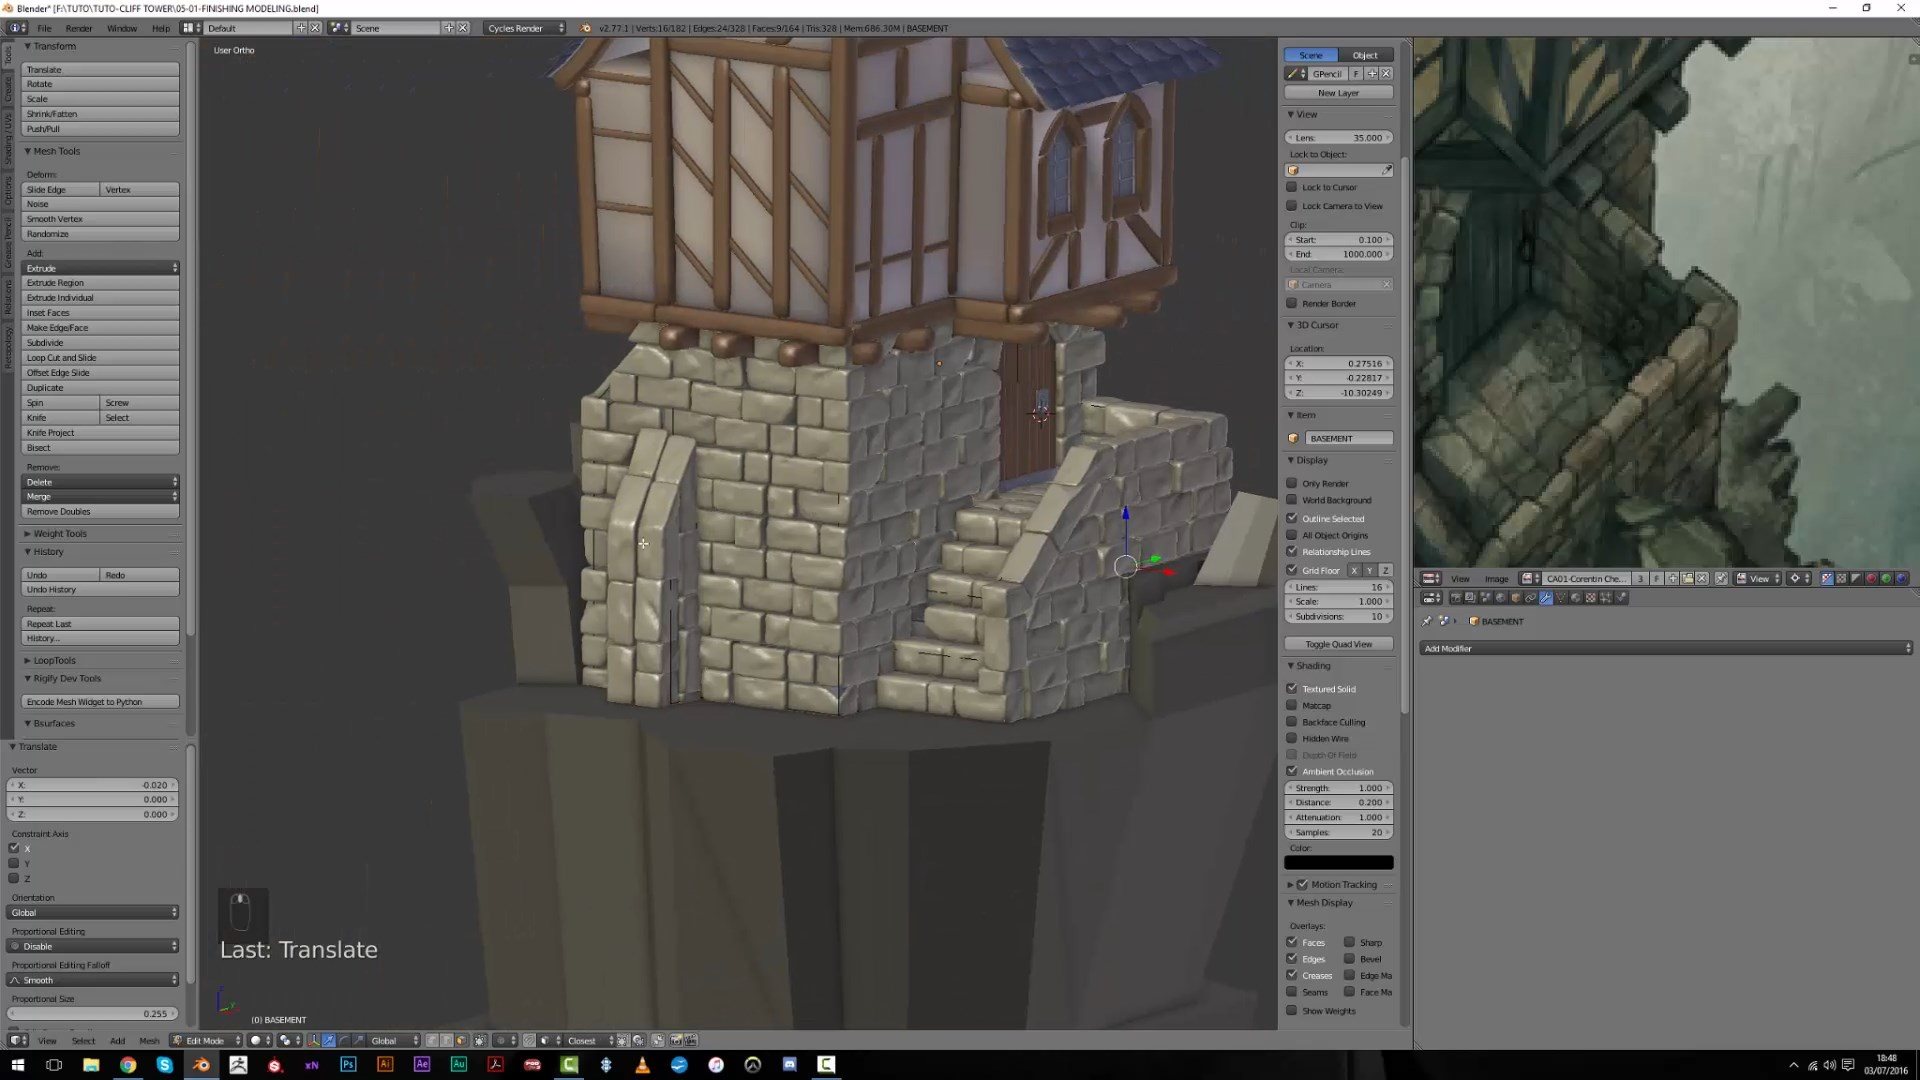Open Blender from the Windows taskbar
Image resolution: width=1920 pixels, height=1080 pixels.
(x=201, y=1065)
